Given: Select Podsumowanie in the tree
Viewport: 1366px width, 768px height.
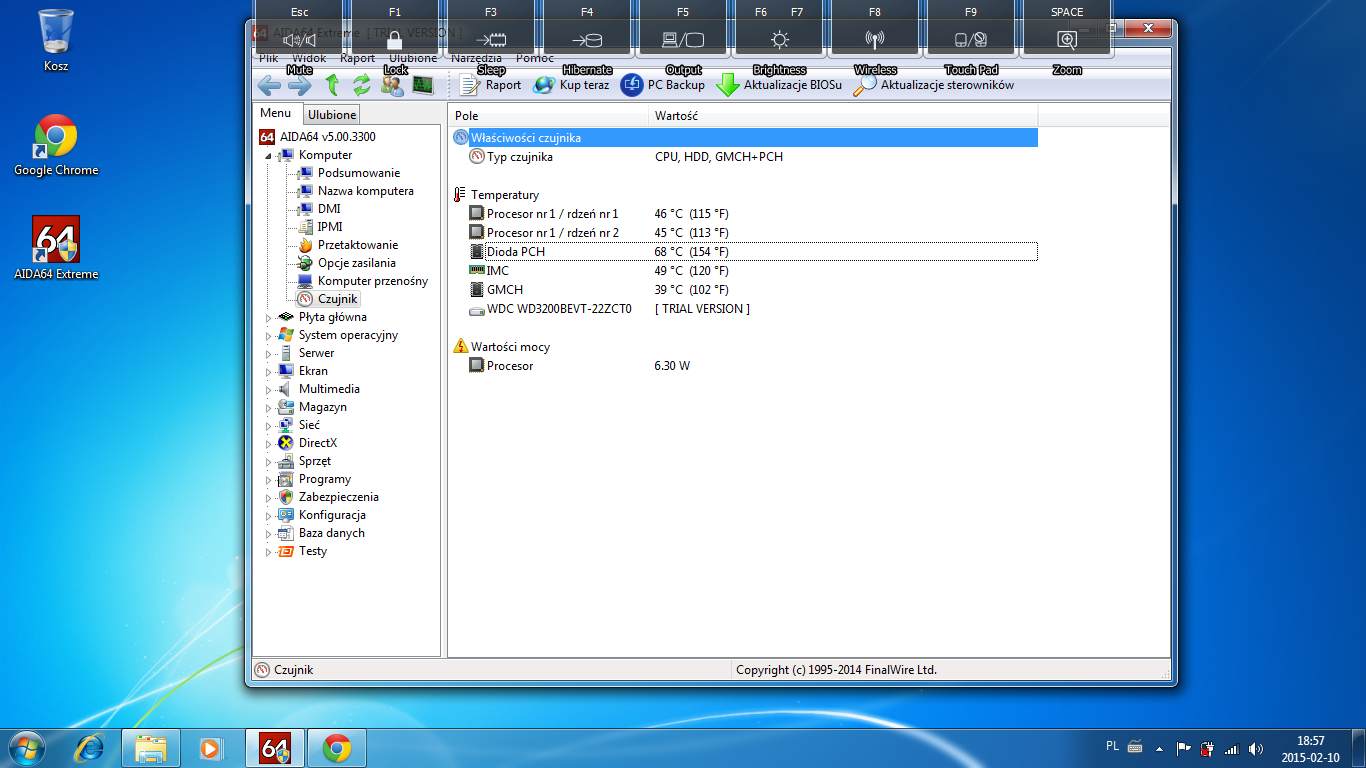Looking at the screenshot, I should 358,173.
